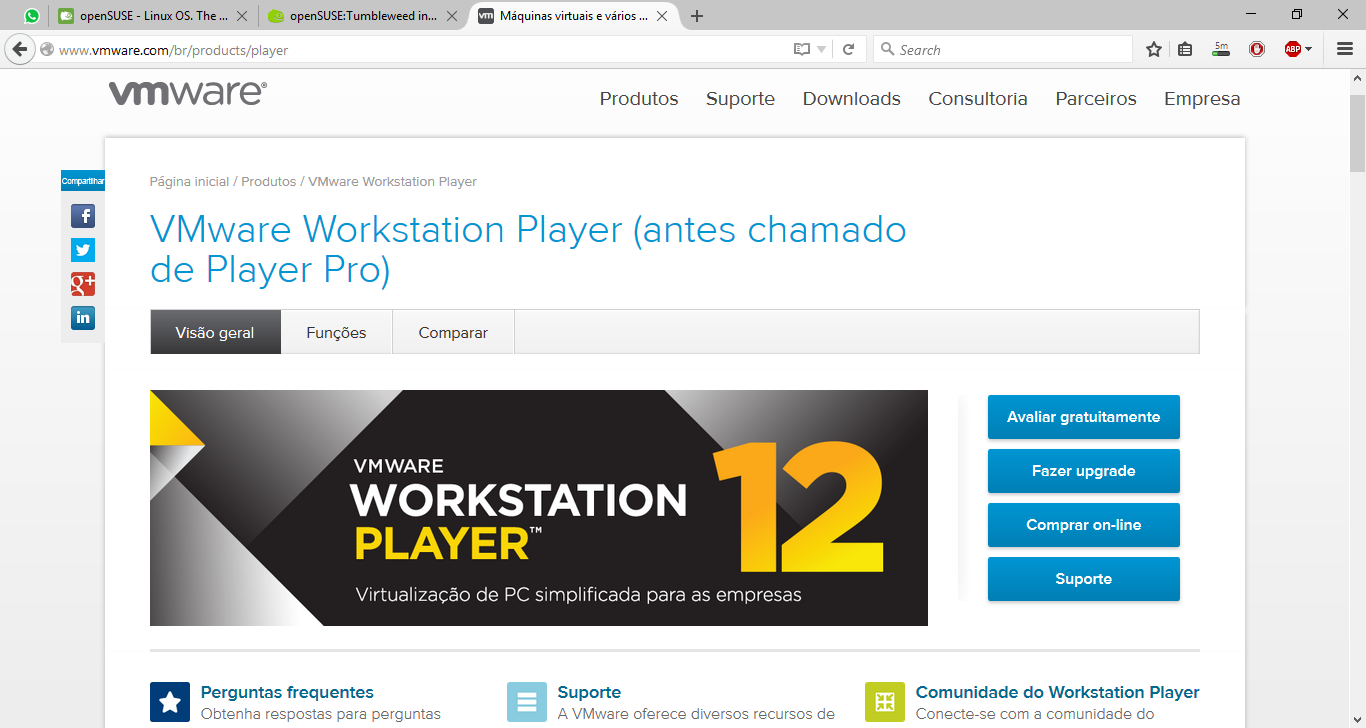
Task: Click the page heading VMware Workstation Player
Action: pos(528,250)
